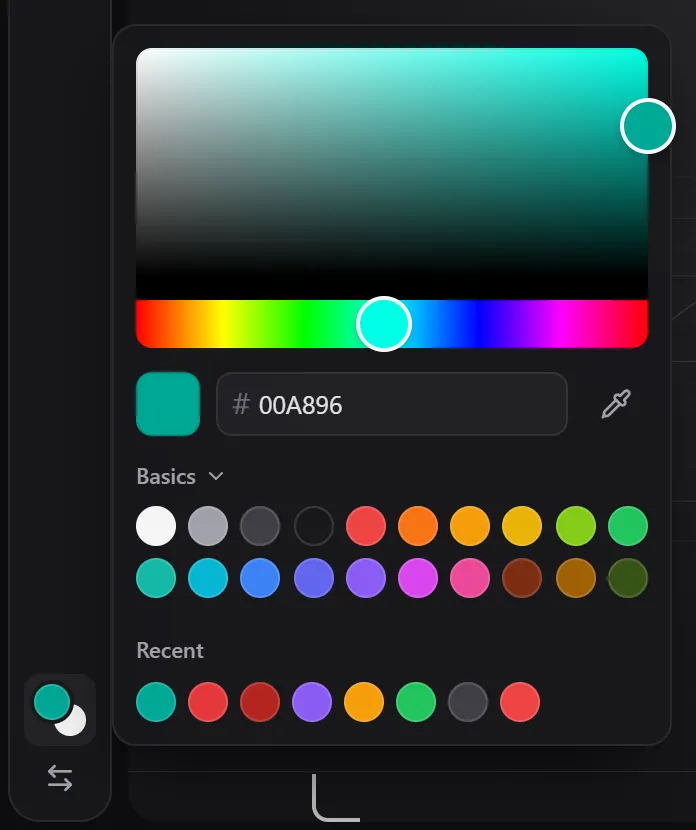This screenshot has width=696, height=830.
Task: Select the orange swatch in Recent
Action: pos(364,702)
